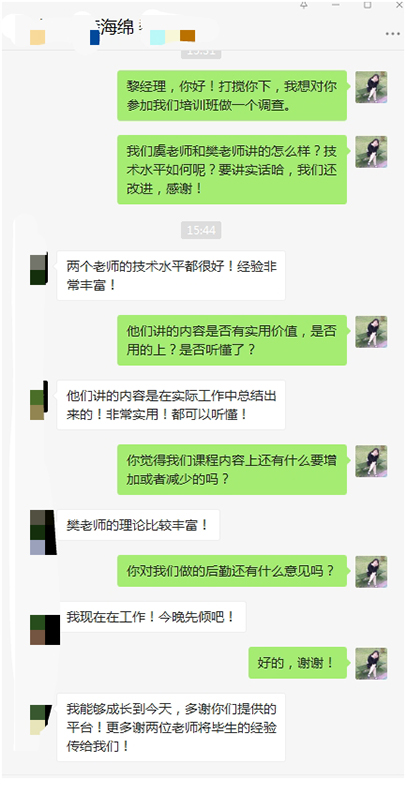Click sender avatar beside 好的，谢谢 message
This screenshot has width=406, height=794.
click(371, 663)
